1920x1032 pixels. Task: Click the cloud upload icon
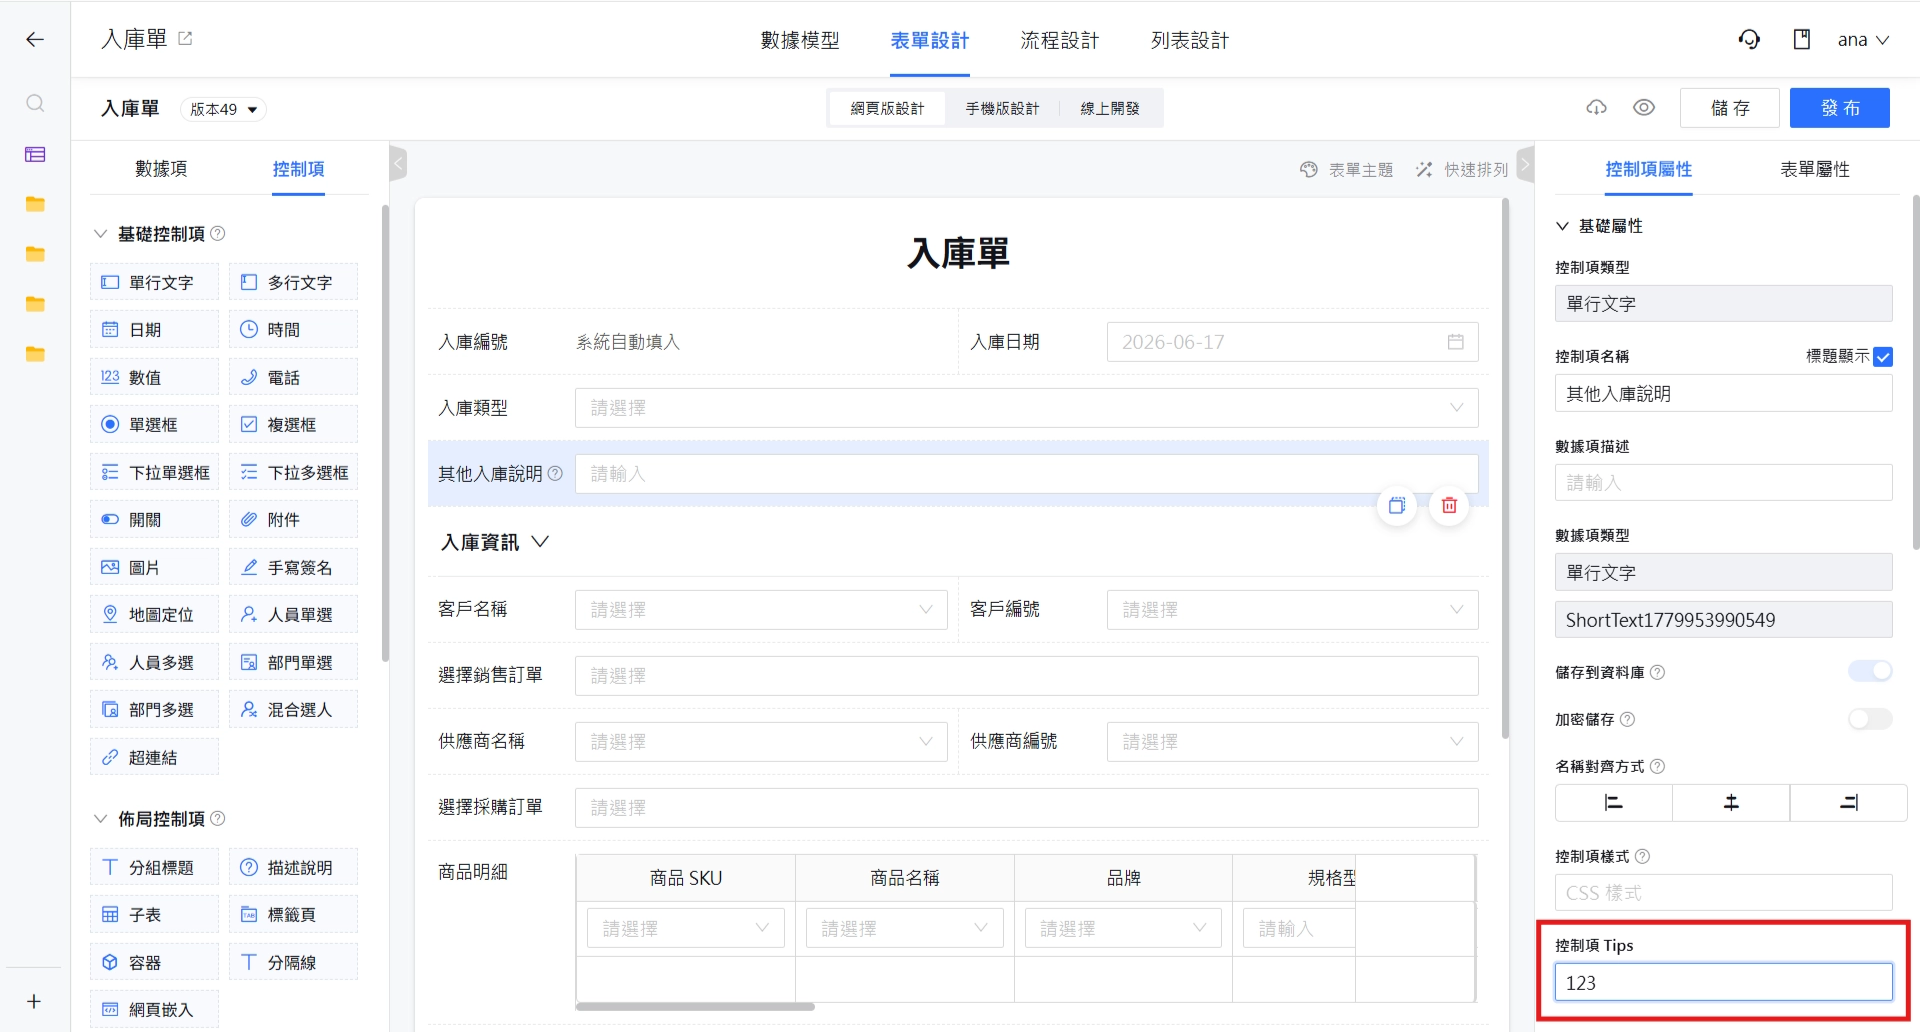point(1597,107)
